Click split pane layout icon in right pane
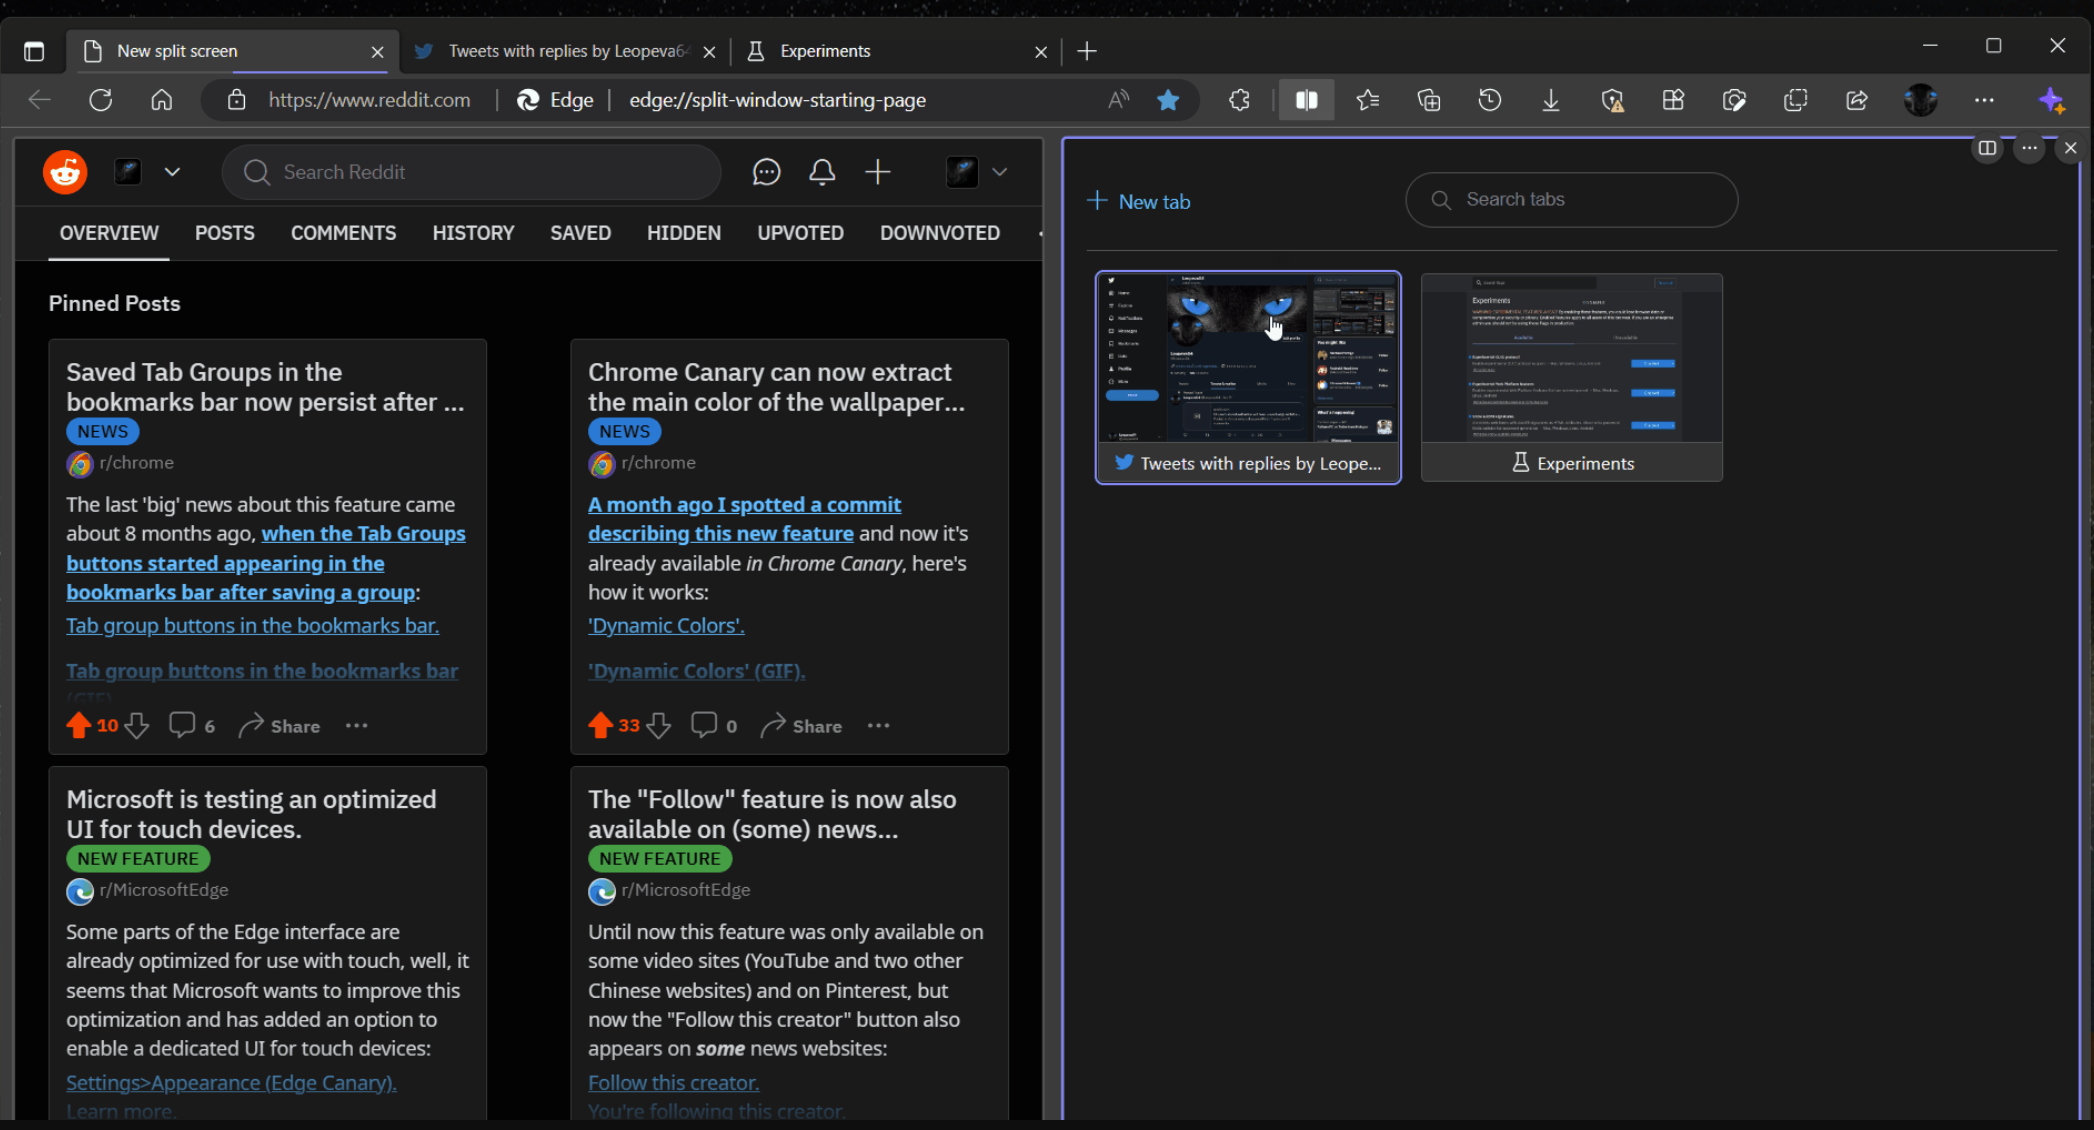This screenshot has width=2094, height=1130. coord(1987,148)
